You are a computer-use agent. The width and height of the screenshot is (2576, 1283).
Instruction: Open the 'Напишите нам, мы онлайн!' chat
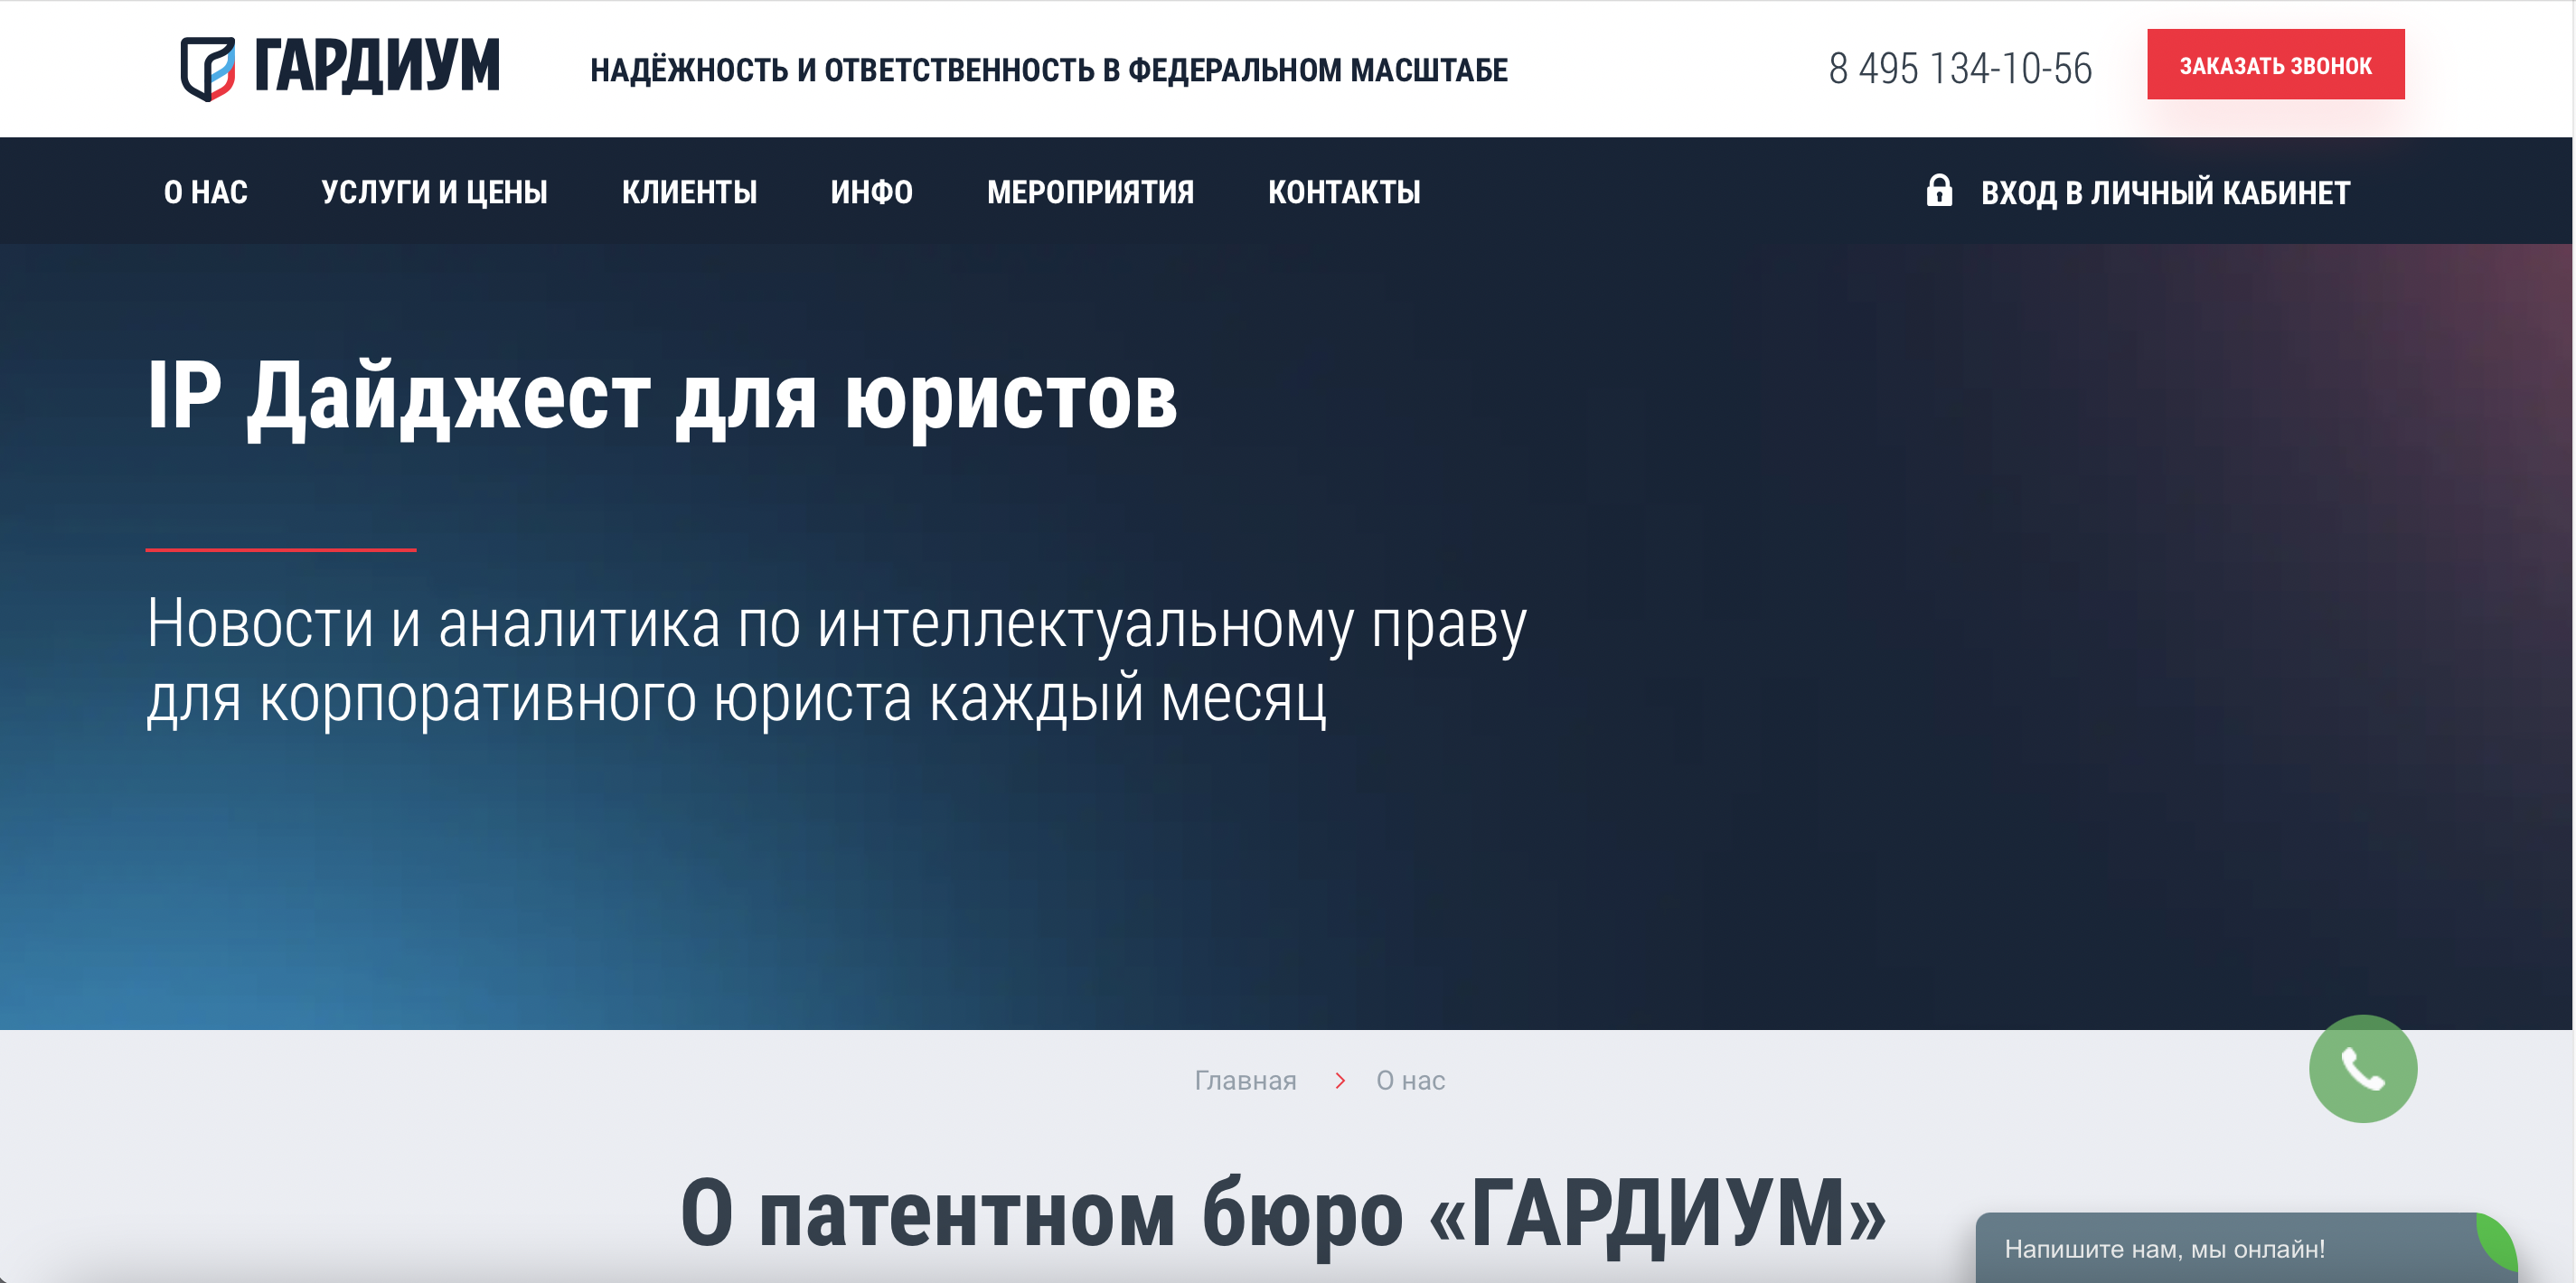coord(2164,1248)
